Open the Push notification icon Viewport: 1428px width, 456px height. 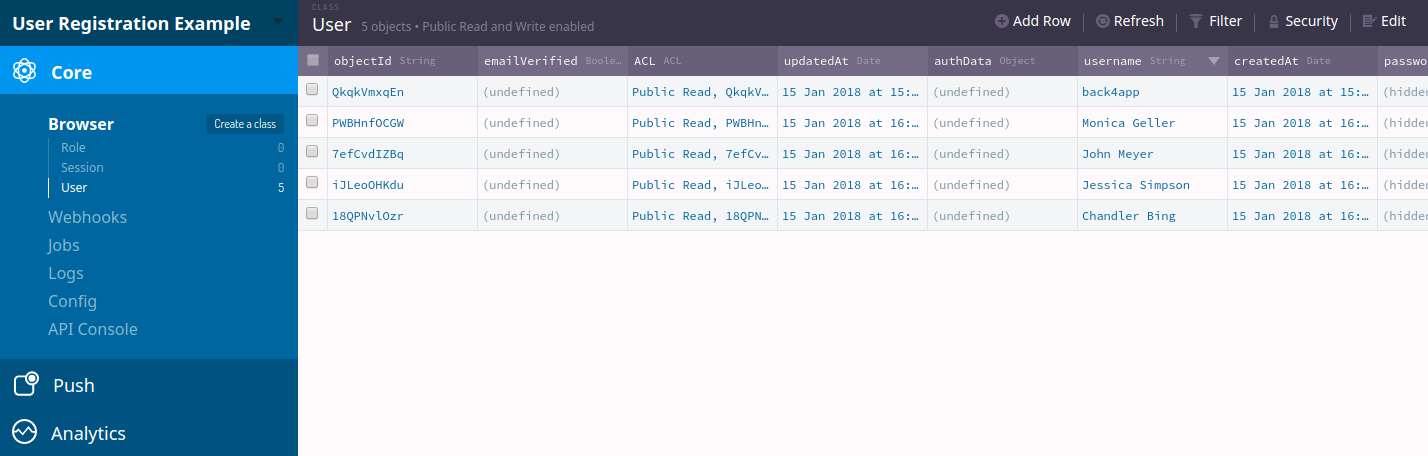(25, 385)
